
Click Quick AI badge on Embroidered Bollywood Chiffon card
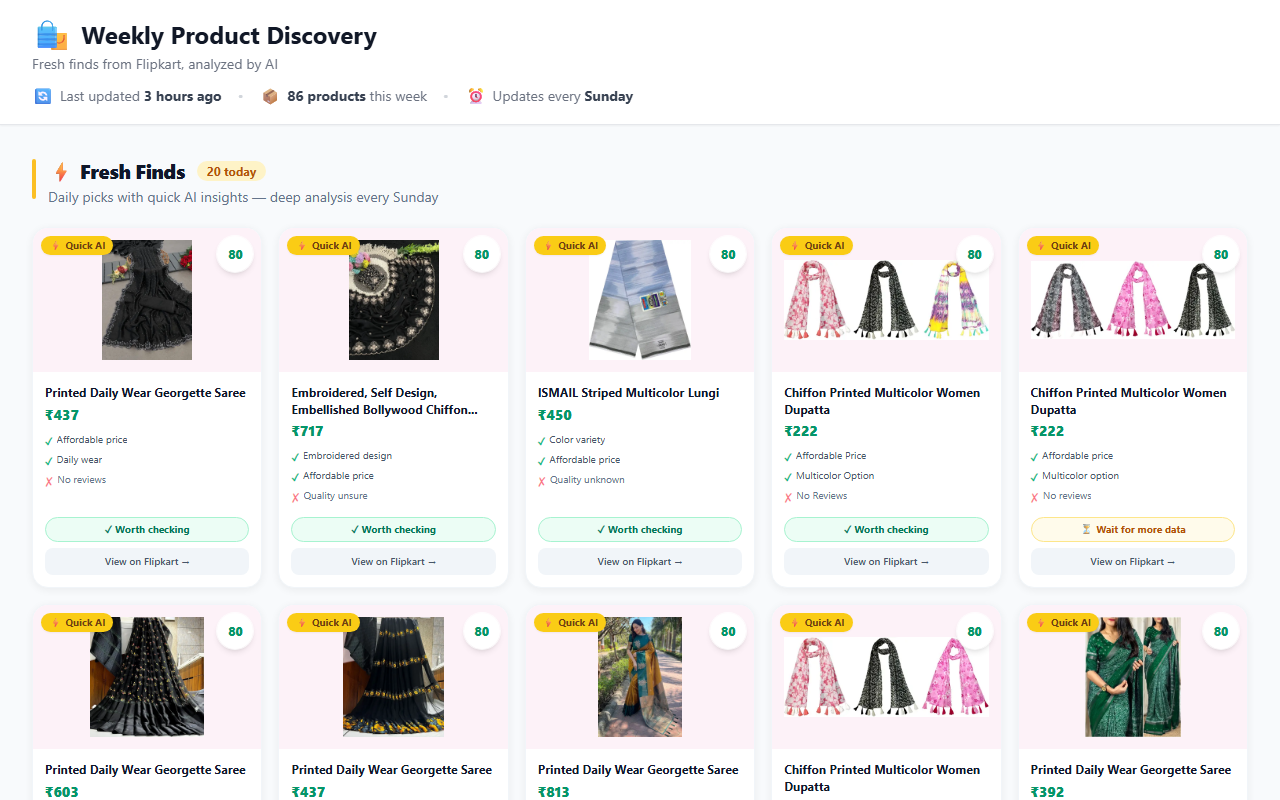pyautogui.click(x=323, y=245)
